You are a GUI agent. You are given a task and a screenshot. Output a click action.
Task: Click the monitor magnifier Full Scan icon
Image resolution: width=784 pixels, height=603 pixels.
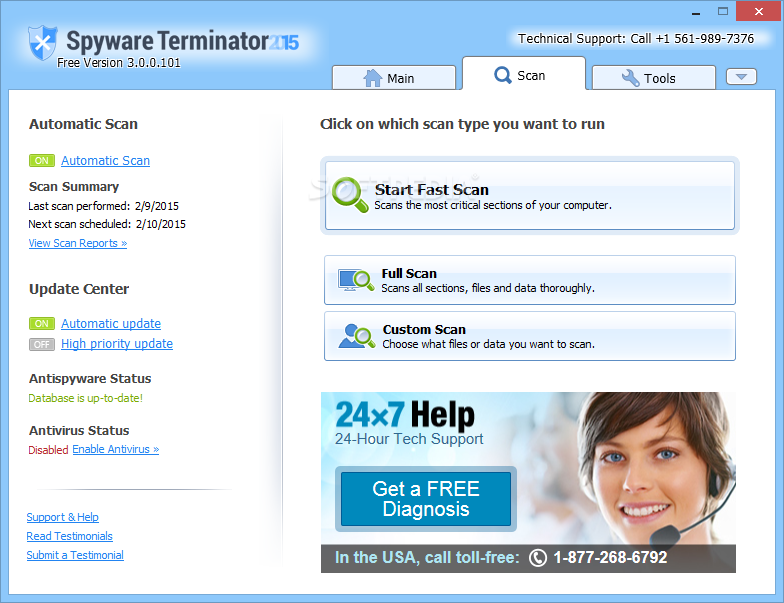click(x=356, y=280)
